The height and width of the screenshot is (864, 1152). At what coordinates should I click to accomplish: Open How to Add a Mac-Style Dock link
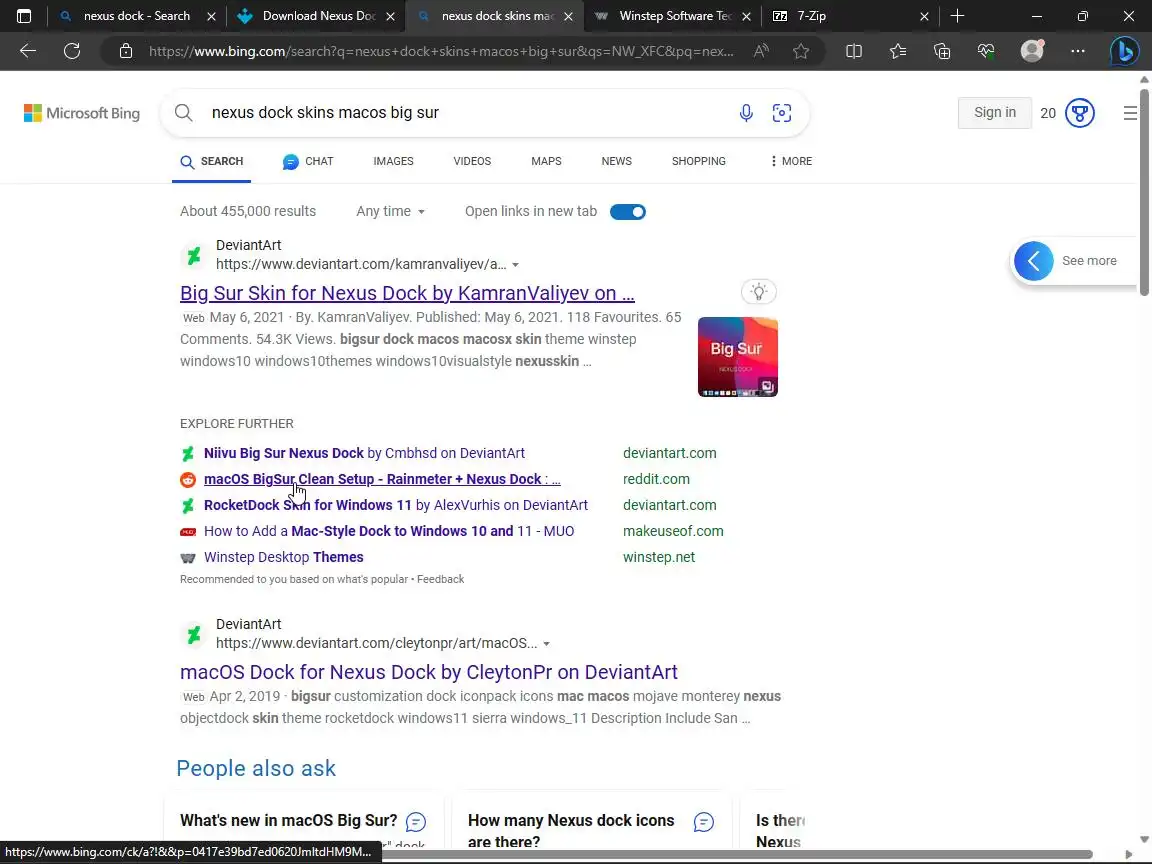389,531
